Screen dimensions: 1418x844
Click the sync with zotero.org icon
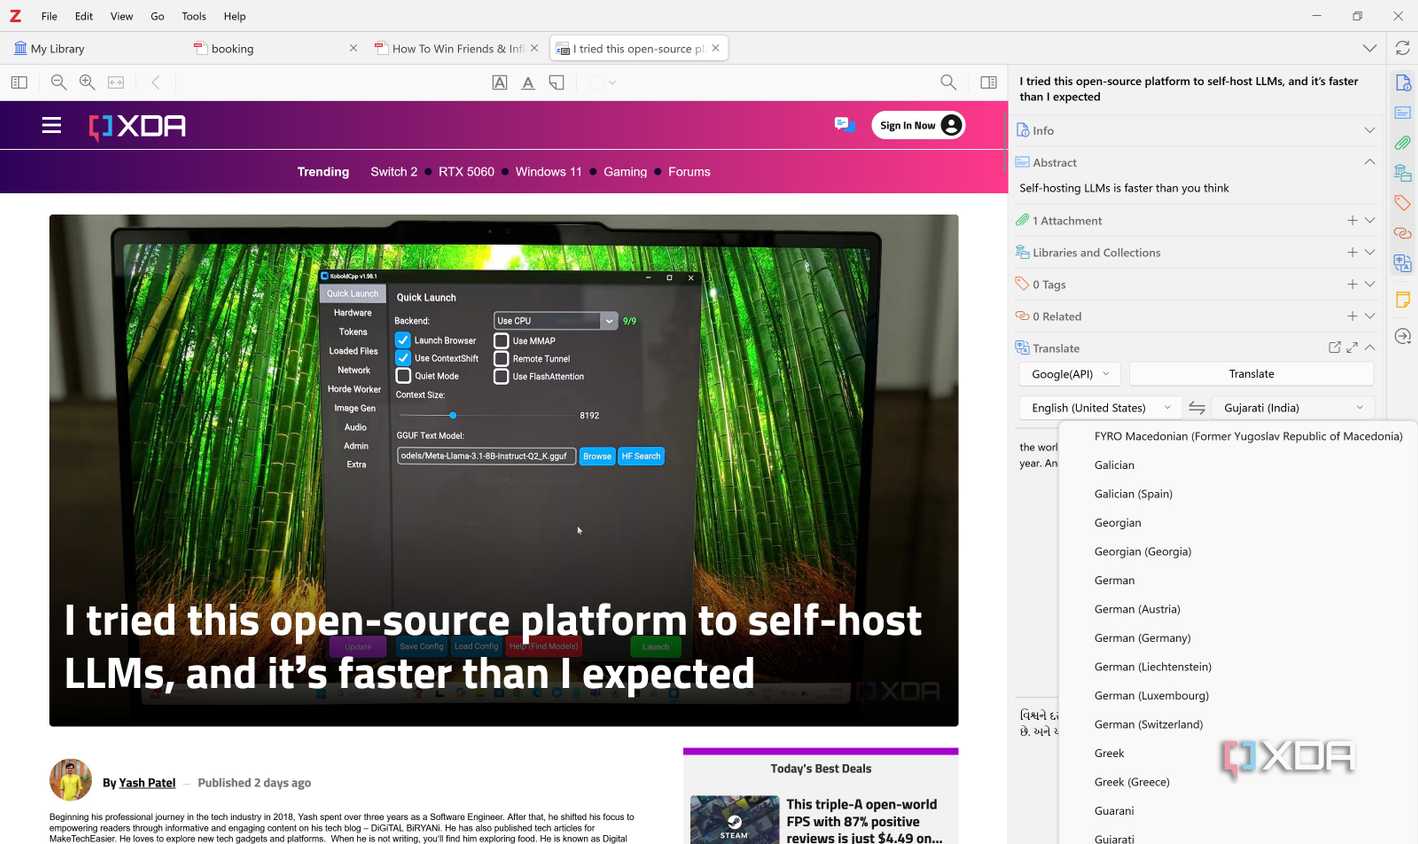[x=1403, y=48]
